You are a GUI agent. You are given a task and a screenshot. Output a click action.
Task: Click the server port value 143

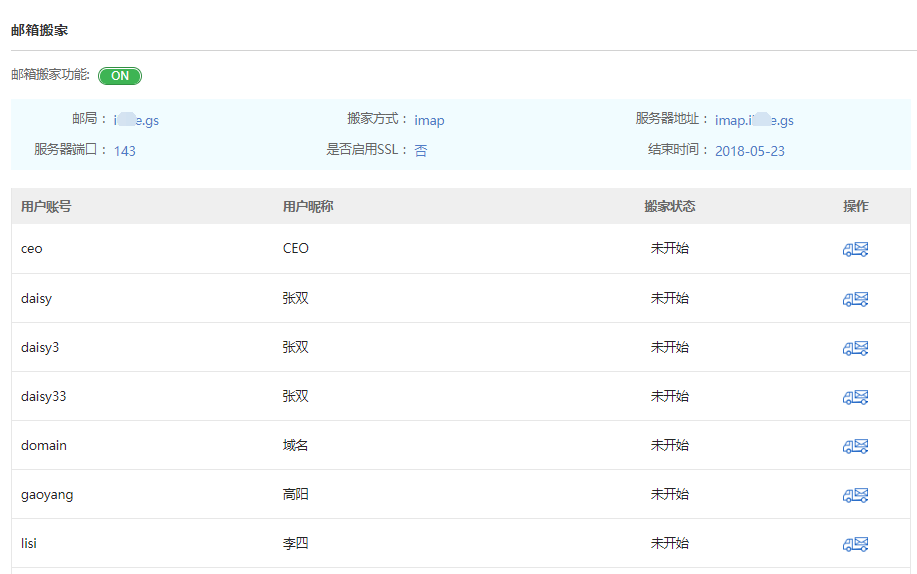coord(124,151)
